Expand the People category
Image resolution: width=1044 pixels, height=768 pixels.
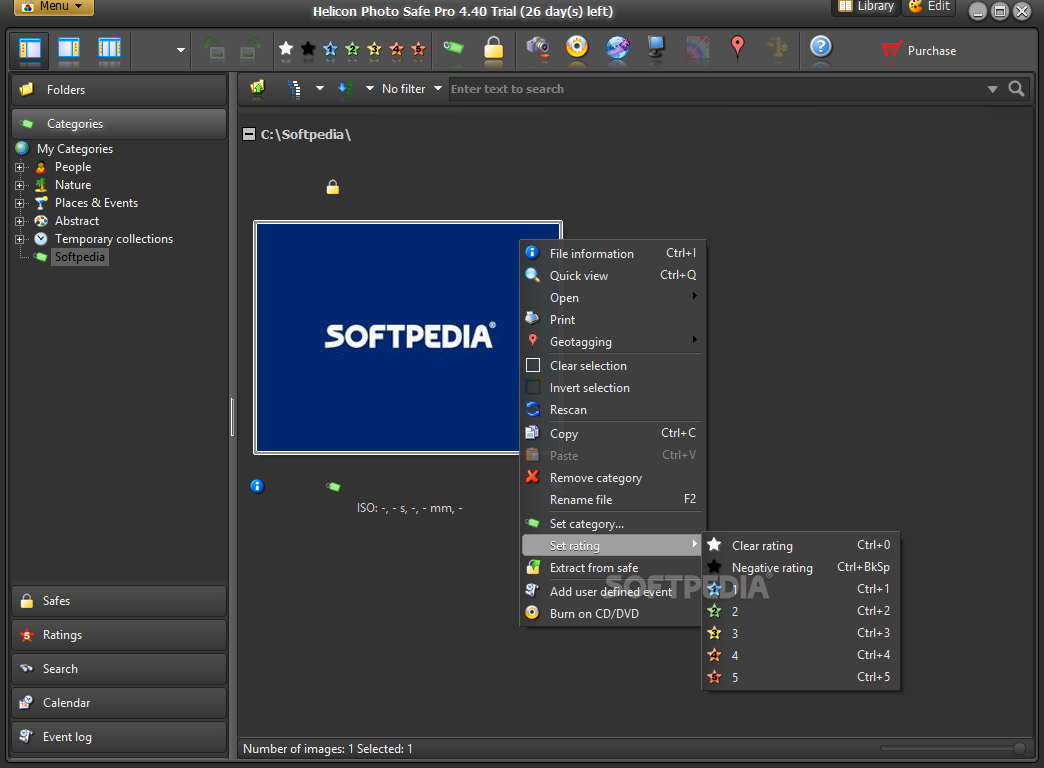(20, 167)
